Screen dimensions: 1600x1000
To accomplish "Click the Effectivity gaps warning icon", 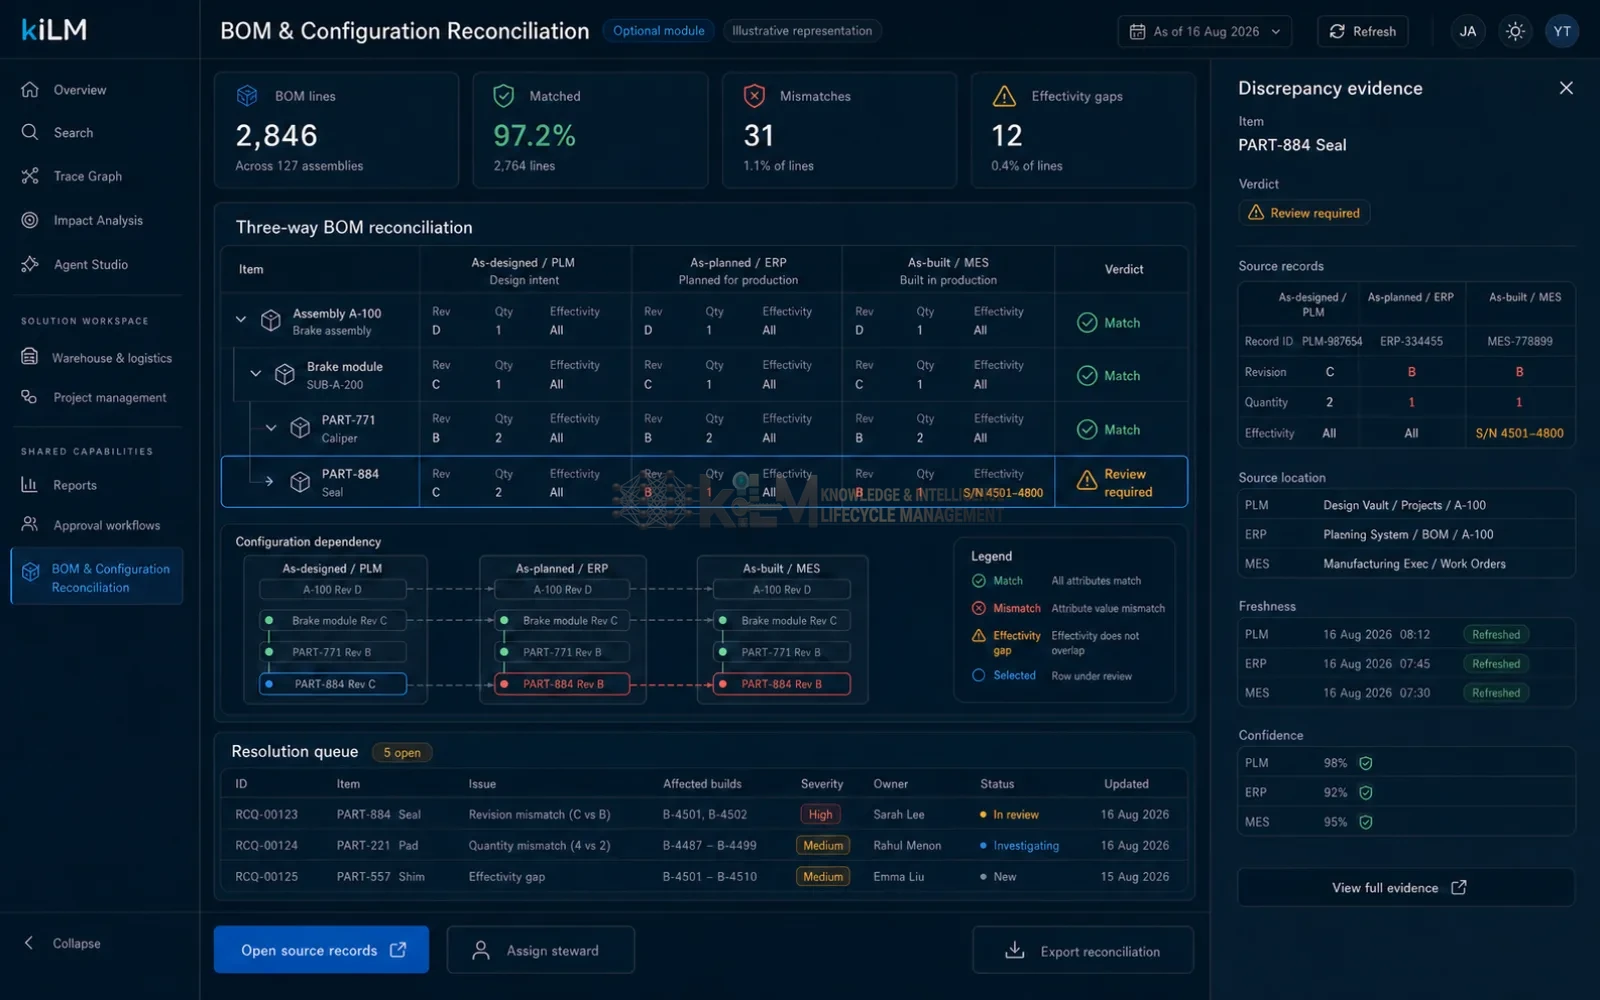I will point(1004,96).
